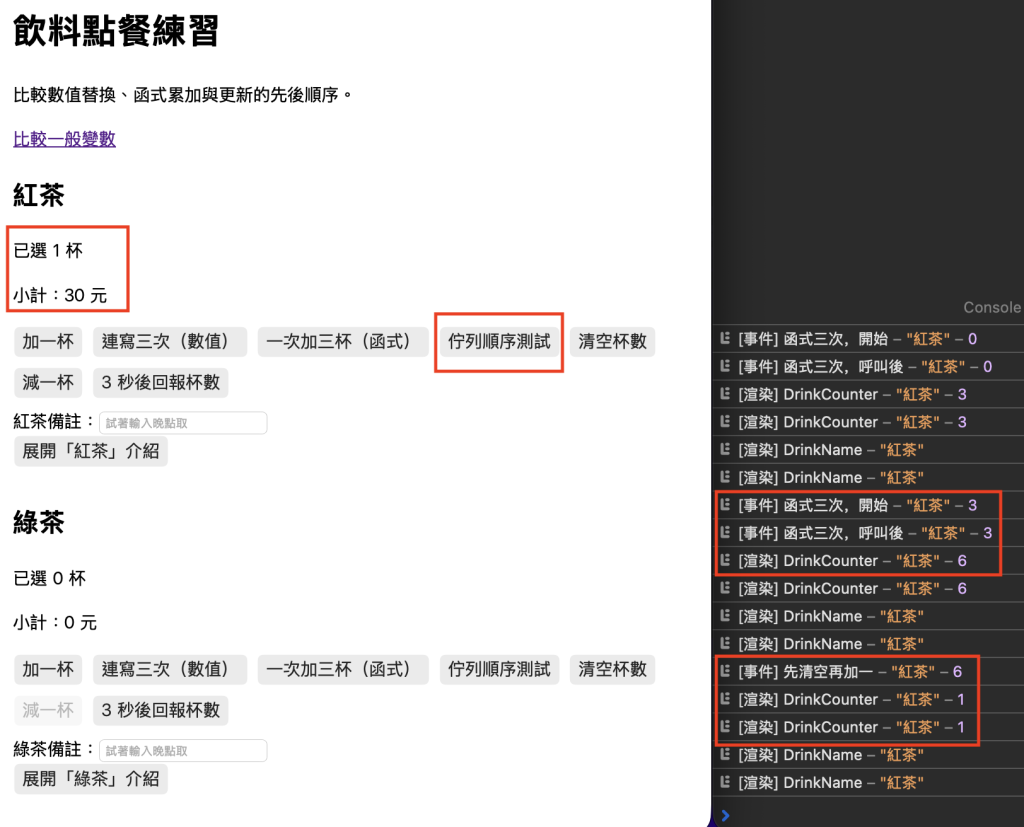
Task: Click the log icon beside 函式三次，開始 – "紅茶" – 0
Action: 725,338
